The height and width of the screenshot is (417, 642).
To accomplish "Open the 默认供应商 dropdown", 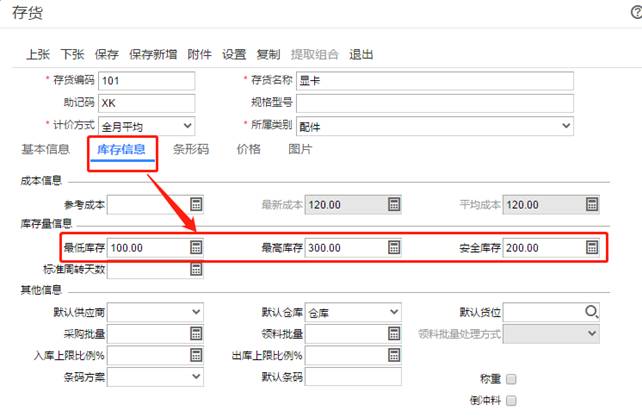I will [x=196, y=311].
